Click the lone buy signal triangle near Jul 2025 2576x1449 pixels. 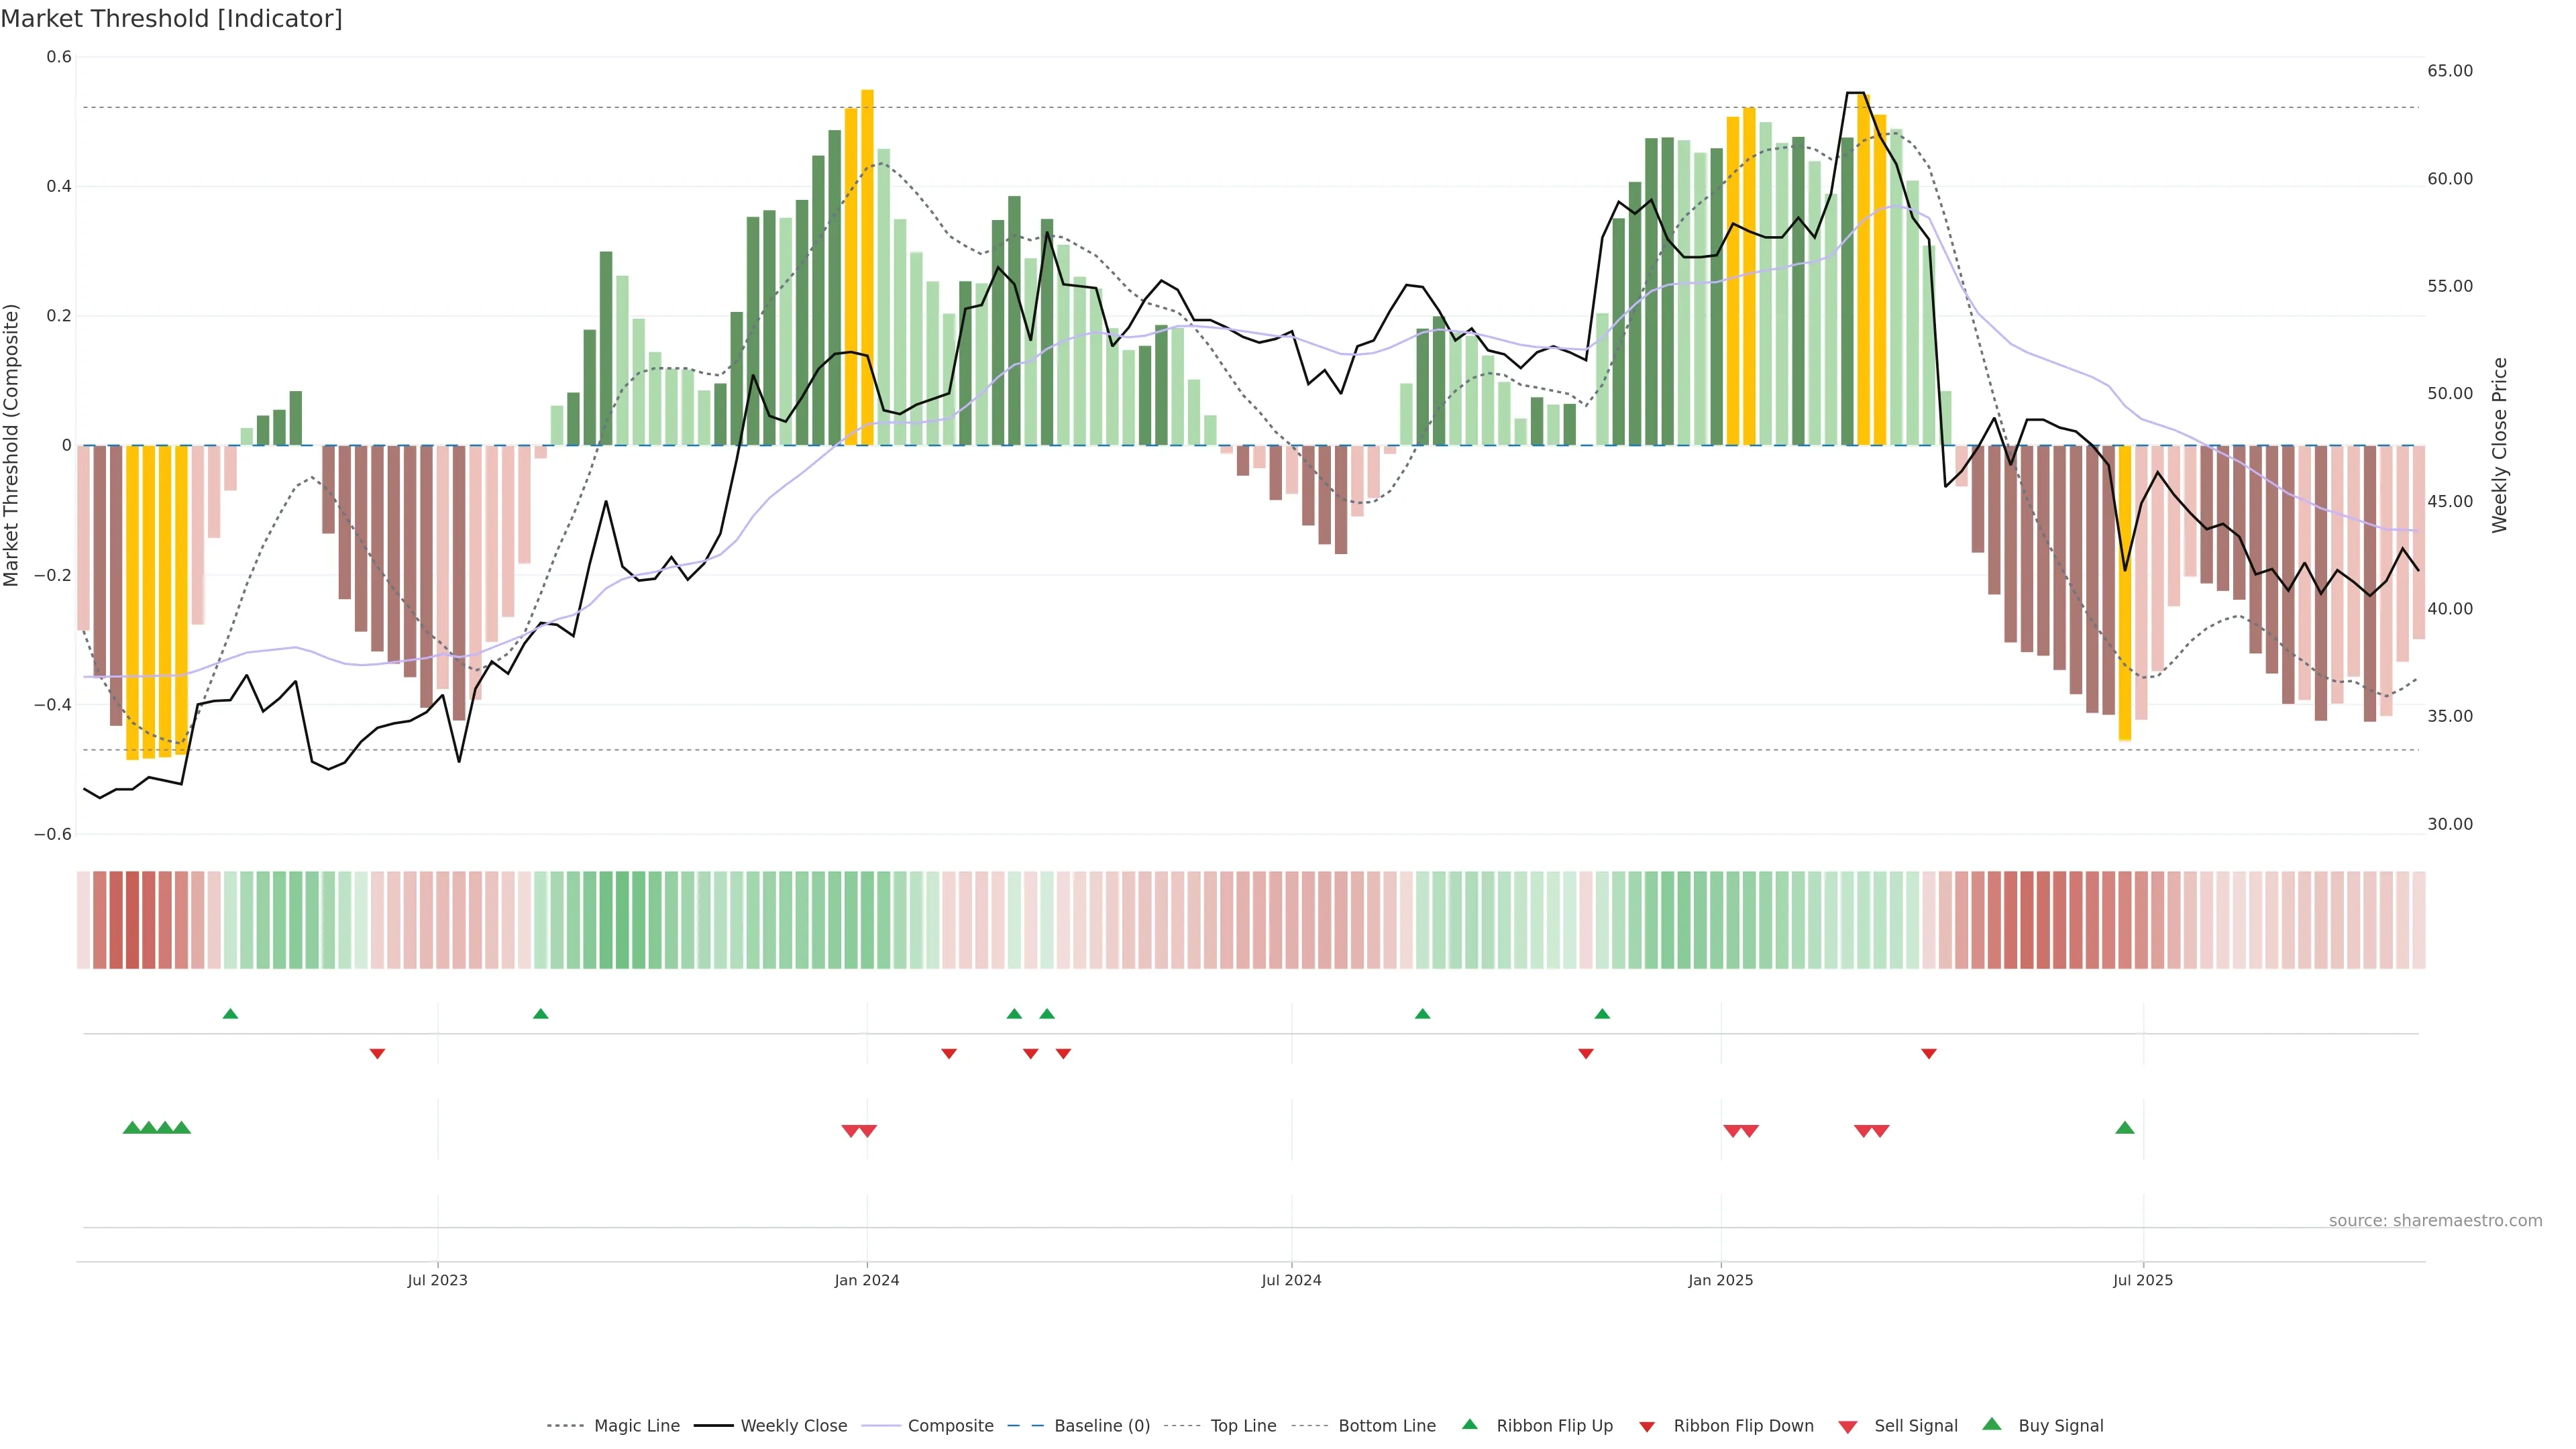tap(2125, 1128)
